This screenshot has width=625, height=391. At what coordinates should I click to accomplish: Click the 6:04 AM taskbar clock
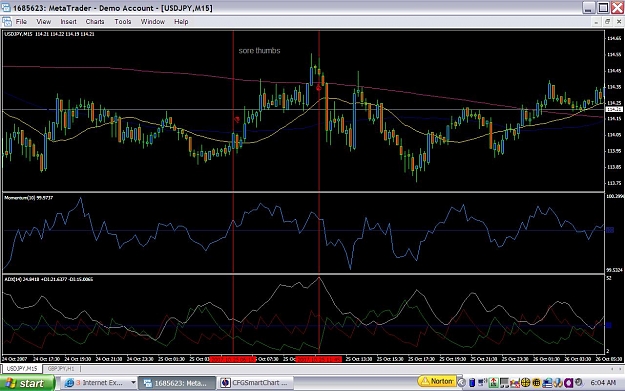click(603, 383)
